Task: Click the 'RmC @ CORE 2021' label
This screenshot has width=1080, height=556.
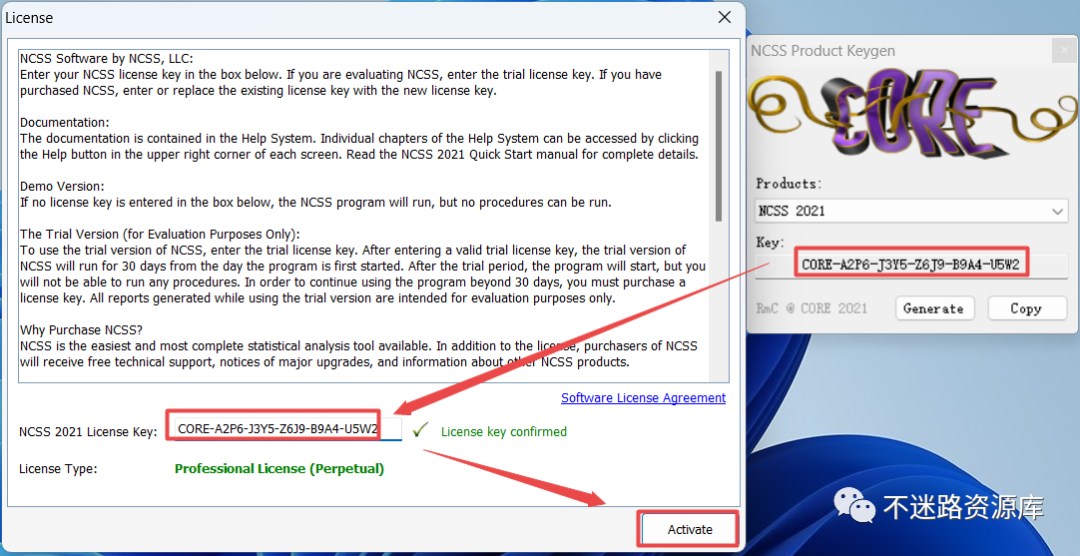Action: click(x=811, y=308)
